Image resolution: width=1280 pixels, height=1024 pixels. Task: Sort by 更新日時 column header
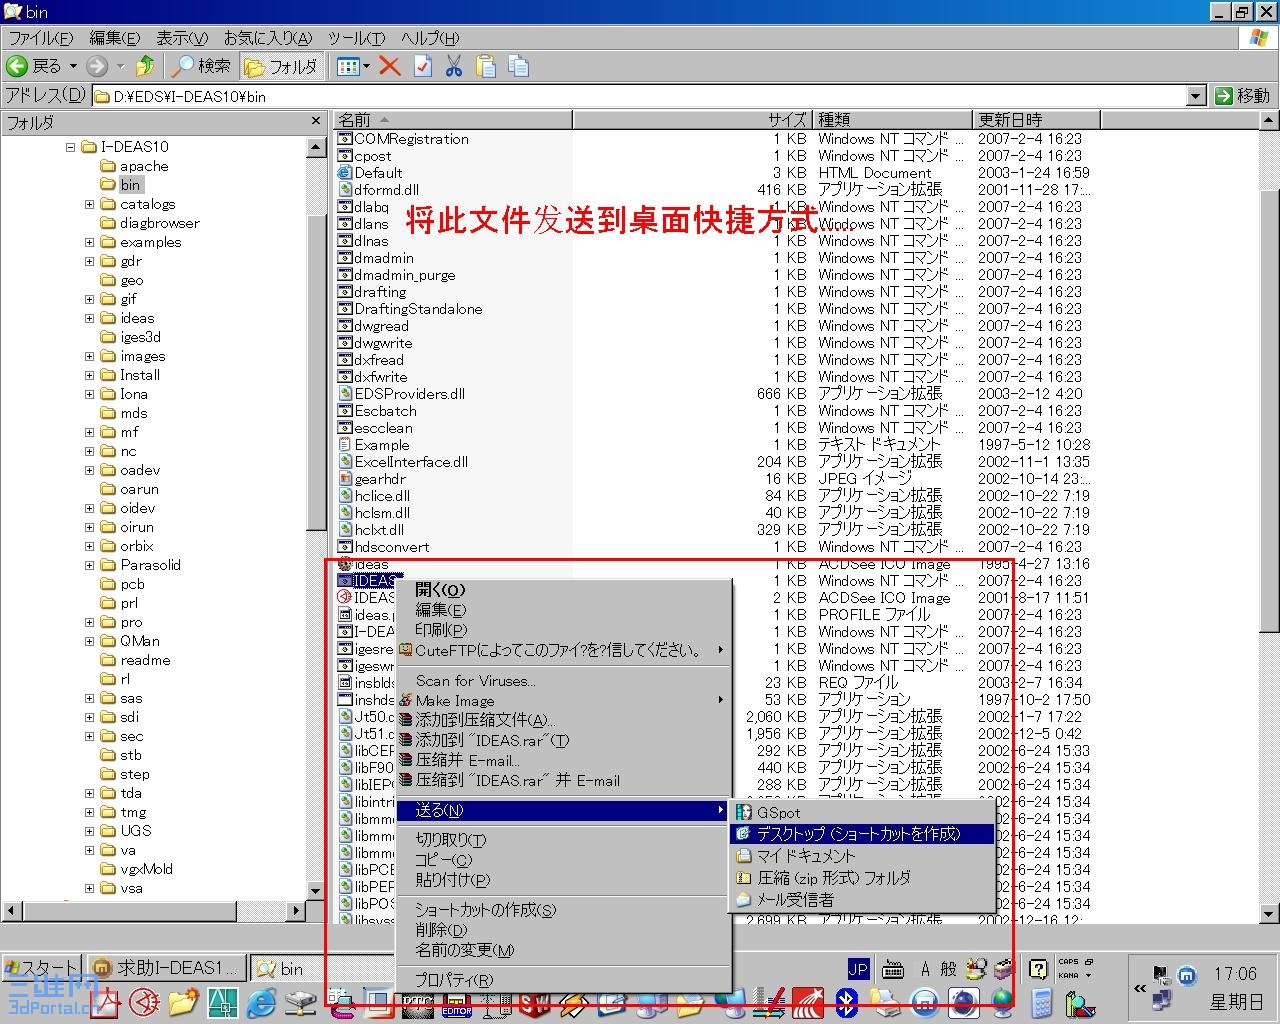coord(1036,120)
